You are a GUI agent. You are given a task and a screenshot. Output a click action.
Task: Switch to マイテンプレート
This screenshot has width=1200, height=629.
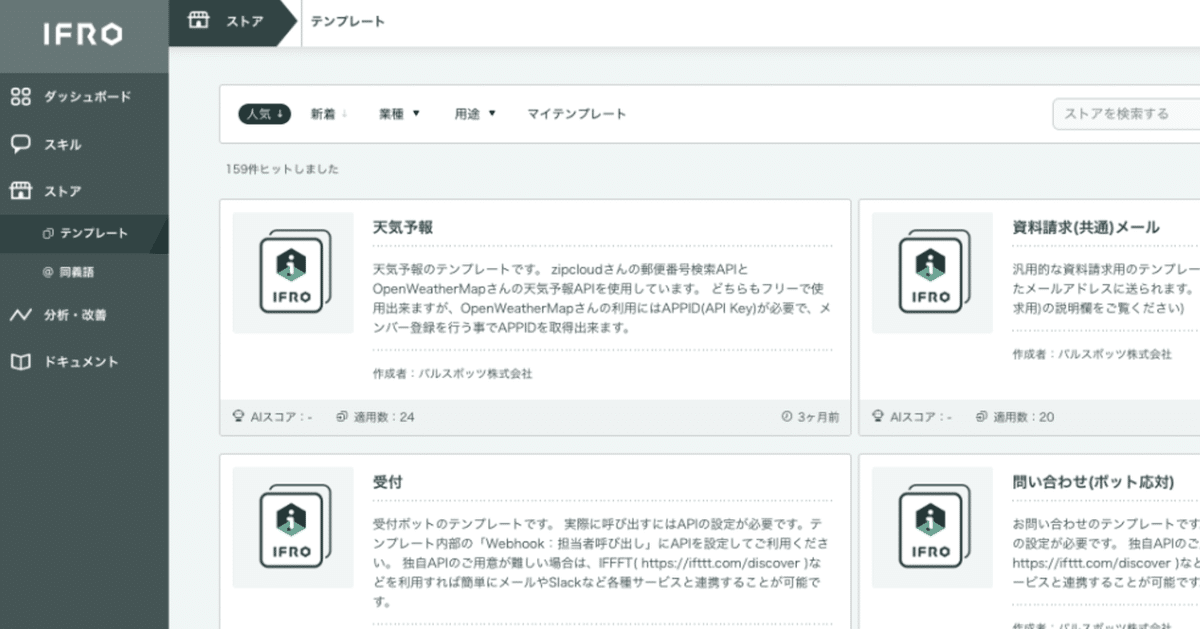pos(577,114)
